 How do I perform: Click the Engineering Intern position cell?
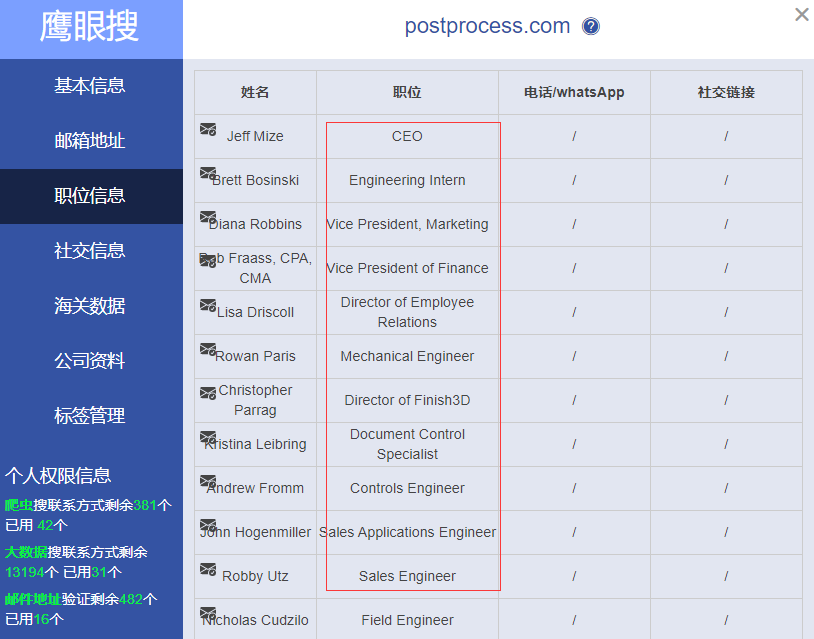point(407,181)
